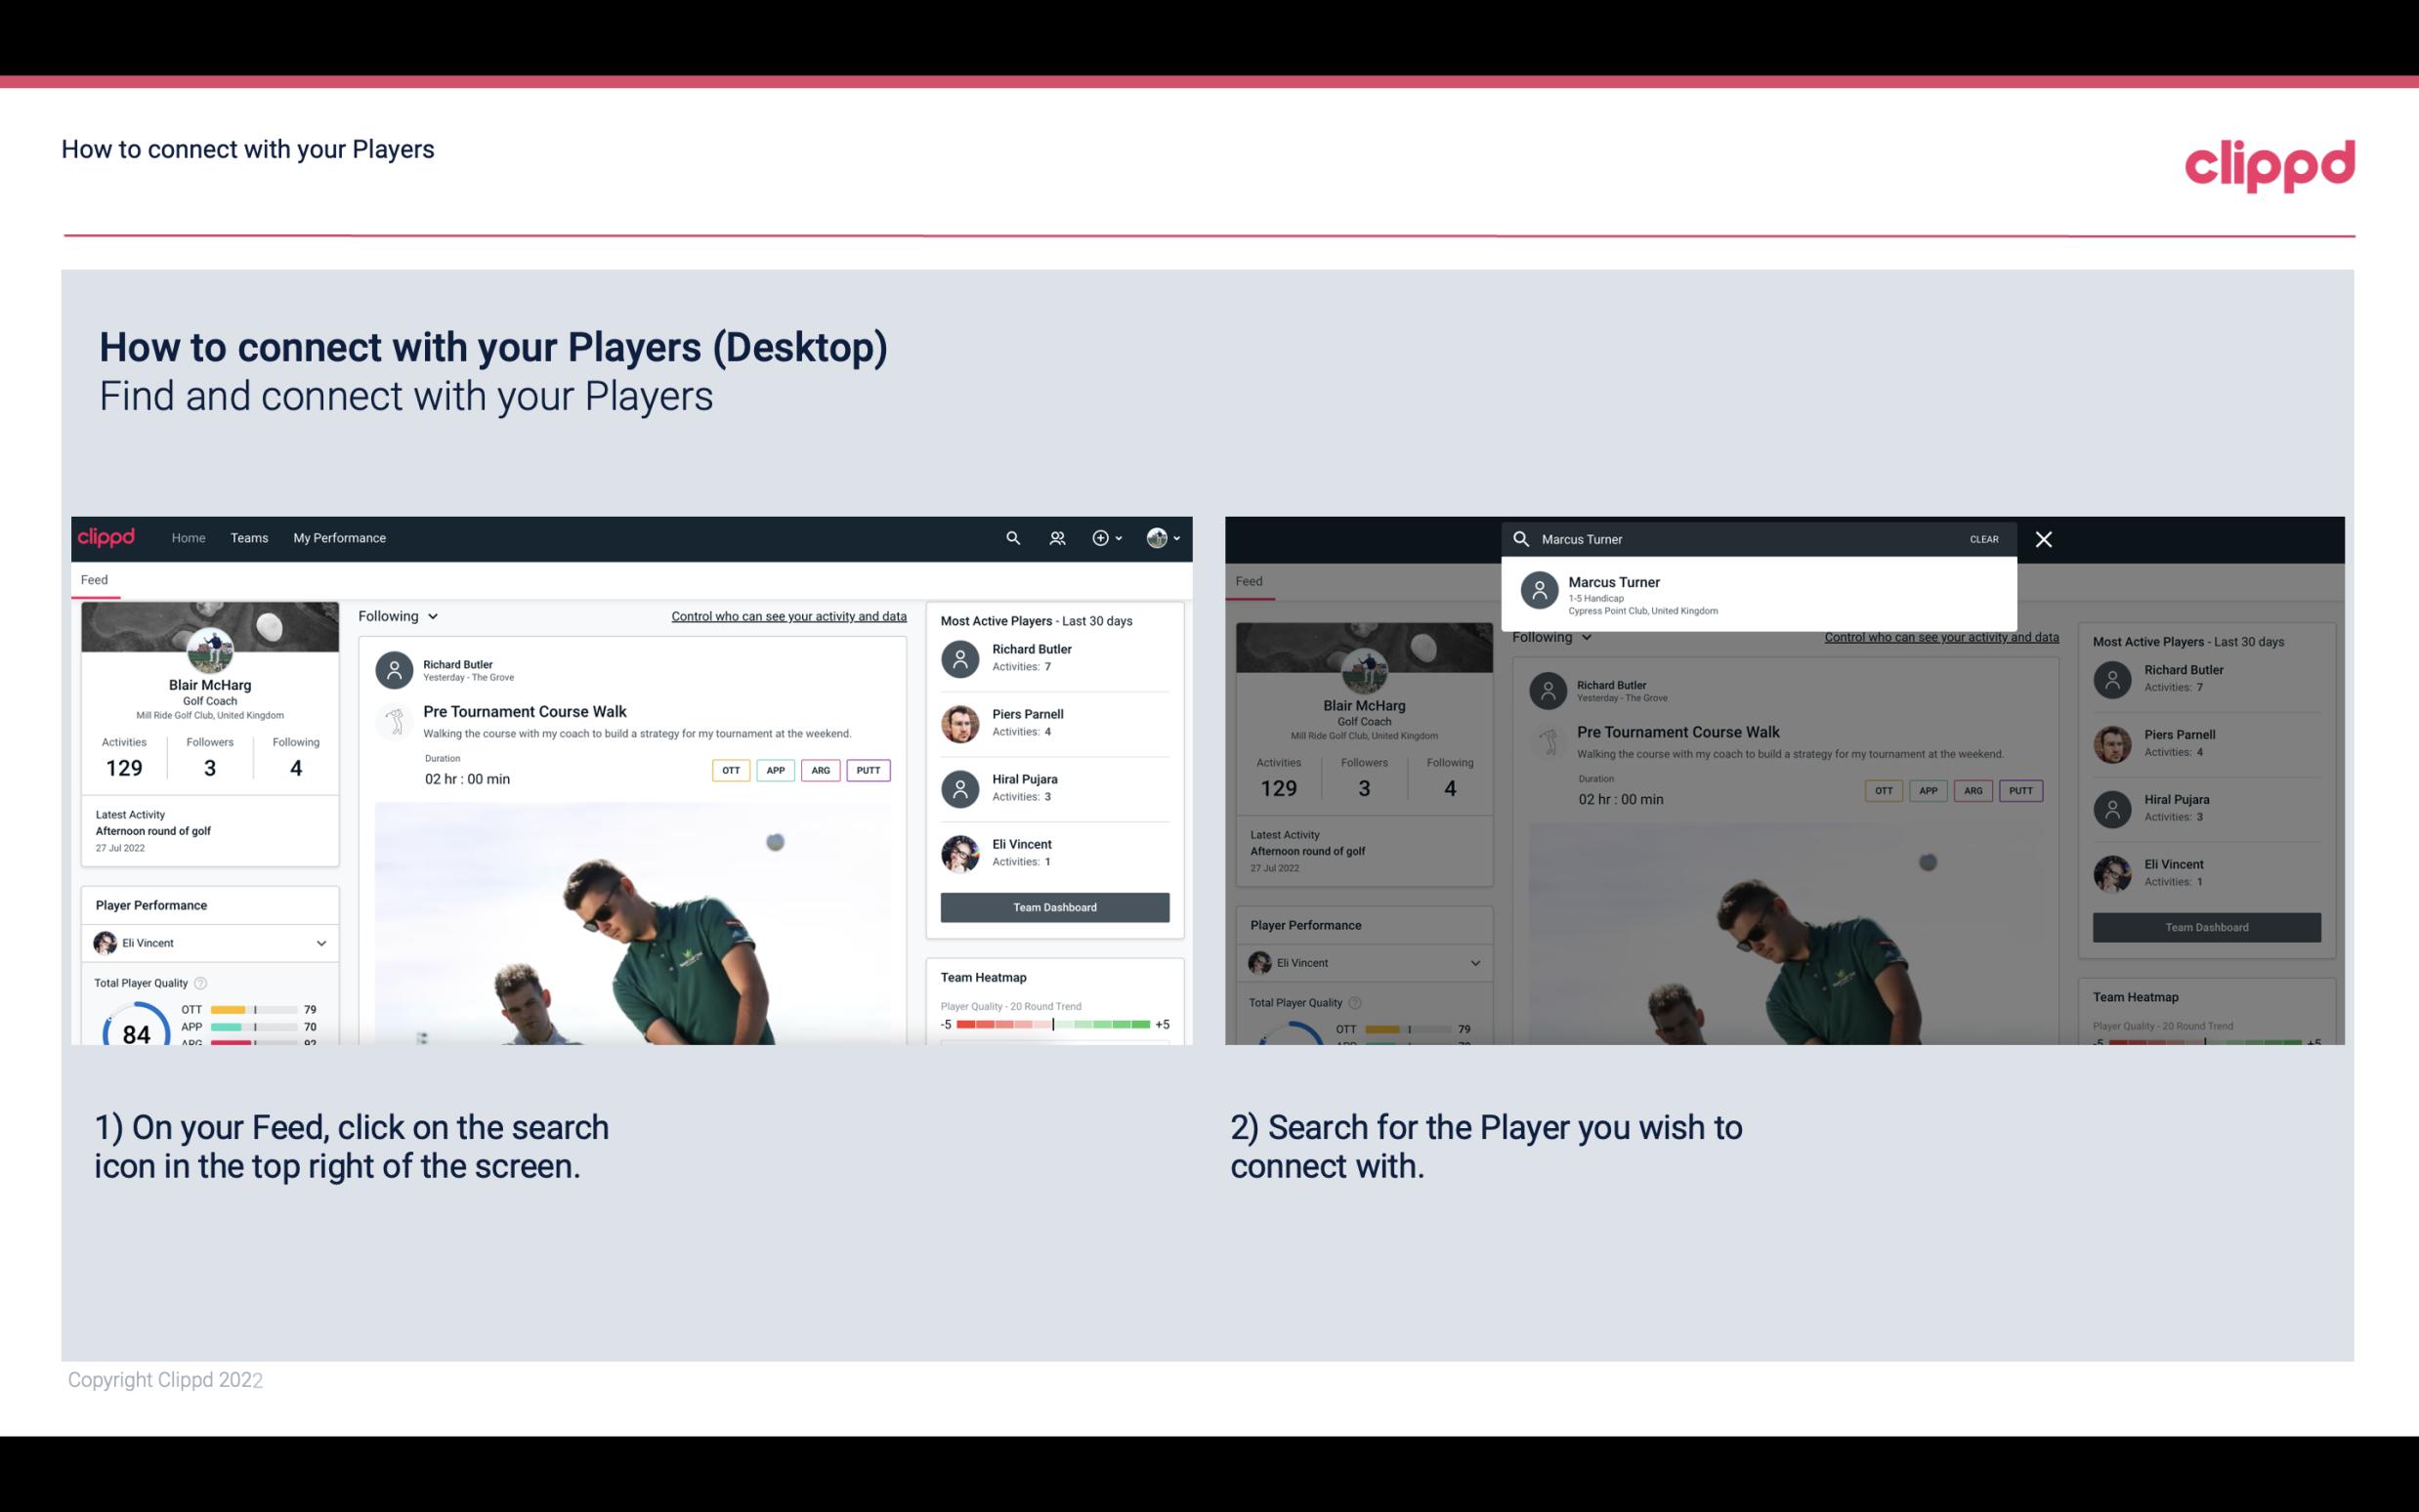This screenshot has width=2419, height=1512.
Task: Click the OTT performance category icon
Action: 730,770
